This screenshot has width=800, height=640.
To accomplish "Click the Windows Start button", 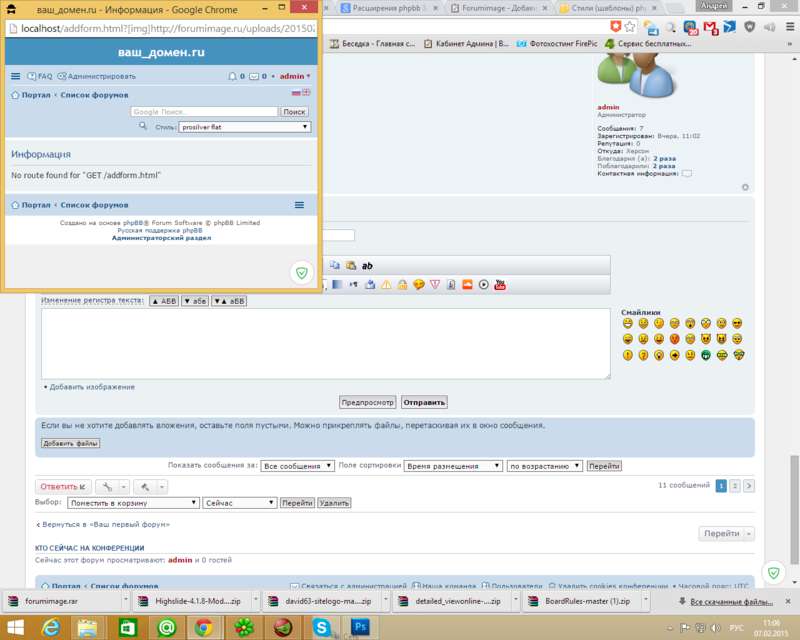I will (15, 627).
